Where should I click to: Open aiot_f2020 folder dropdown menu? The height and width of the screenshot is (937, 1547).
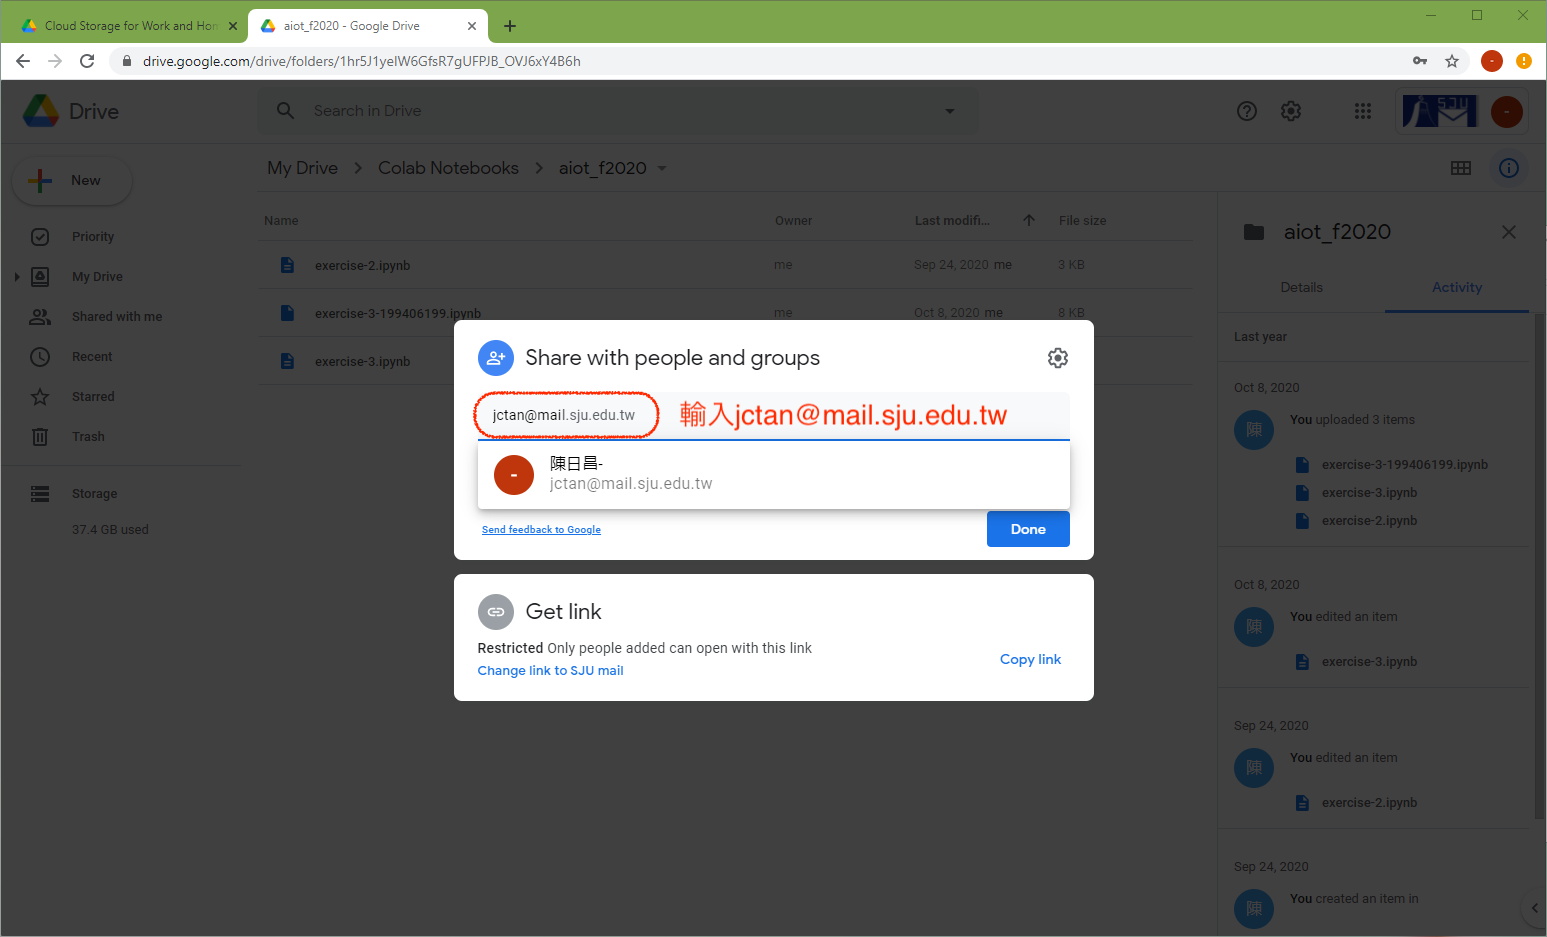(662, 169)
